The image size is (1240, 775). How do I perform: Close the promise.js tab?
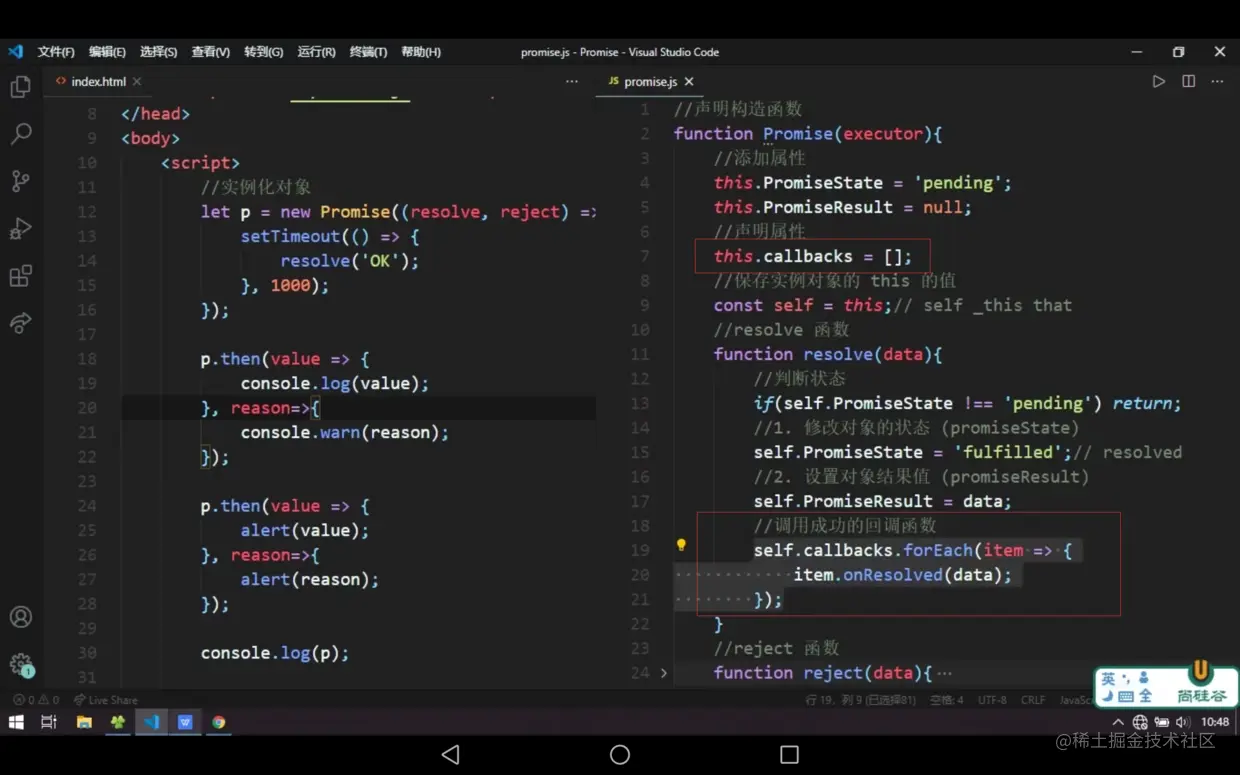[x=689, y=81]
